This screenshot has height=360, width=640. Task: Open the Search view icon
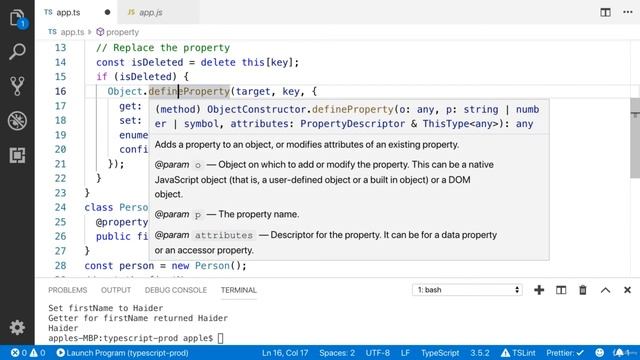pos(17,51)
